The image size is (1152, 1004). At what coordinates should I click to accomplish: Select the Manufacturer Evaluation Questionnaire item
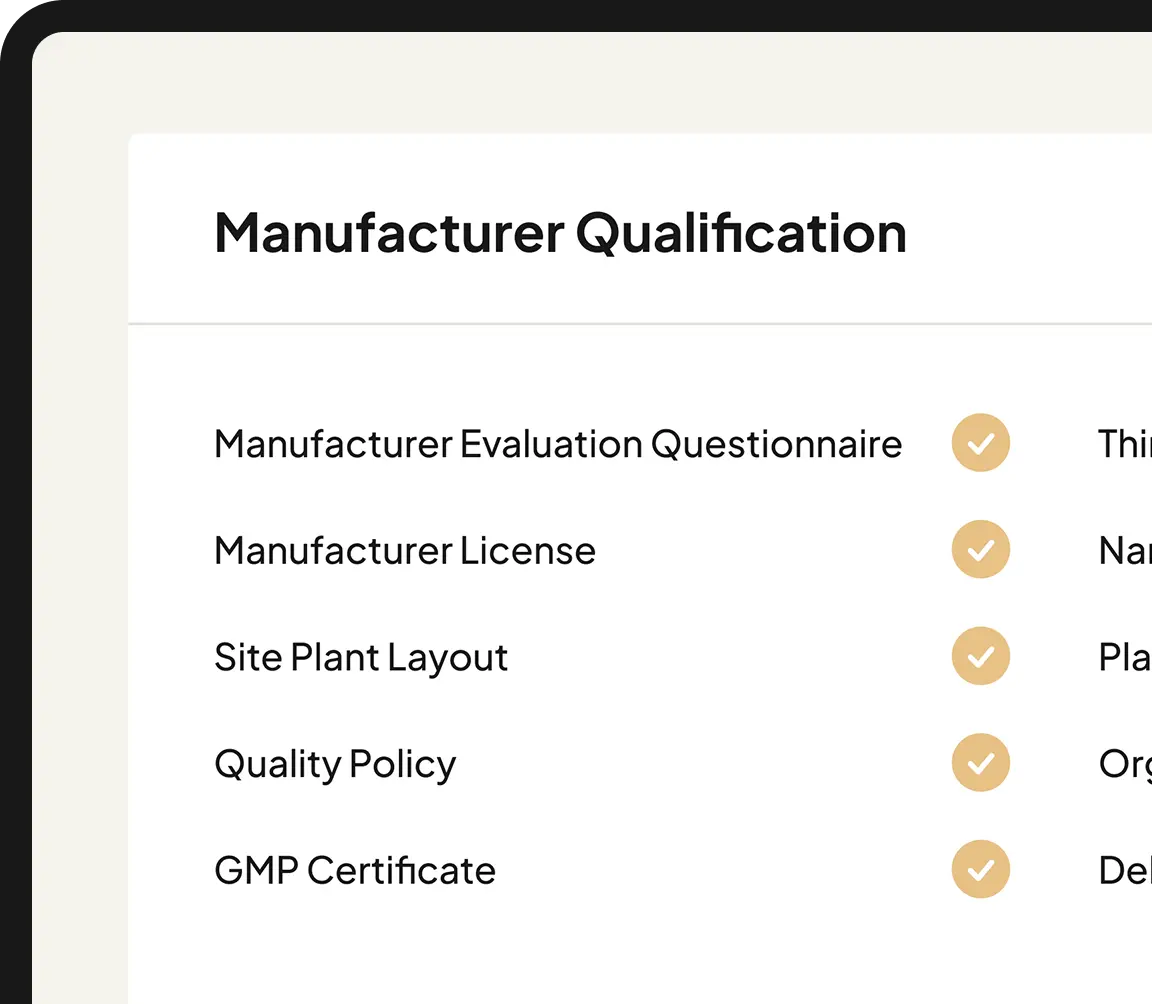[558, 444]
